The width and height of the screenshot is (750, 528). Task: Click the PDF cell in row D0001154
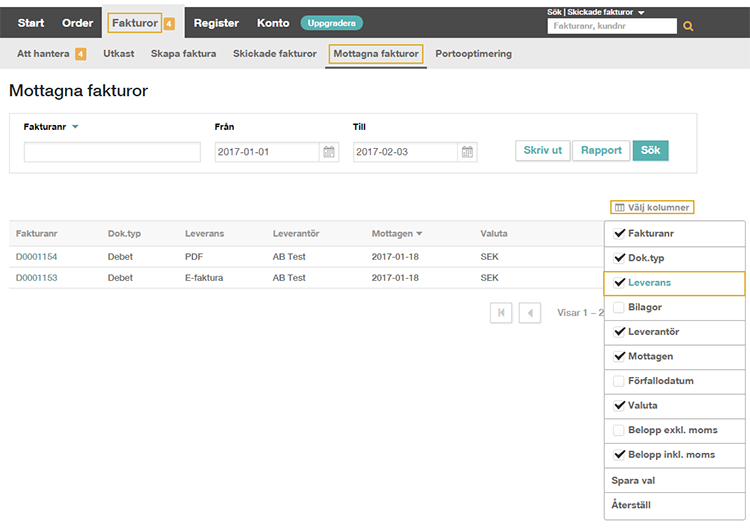coord(194,257)
